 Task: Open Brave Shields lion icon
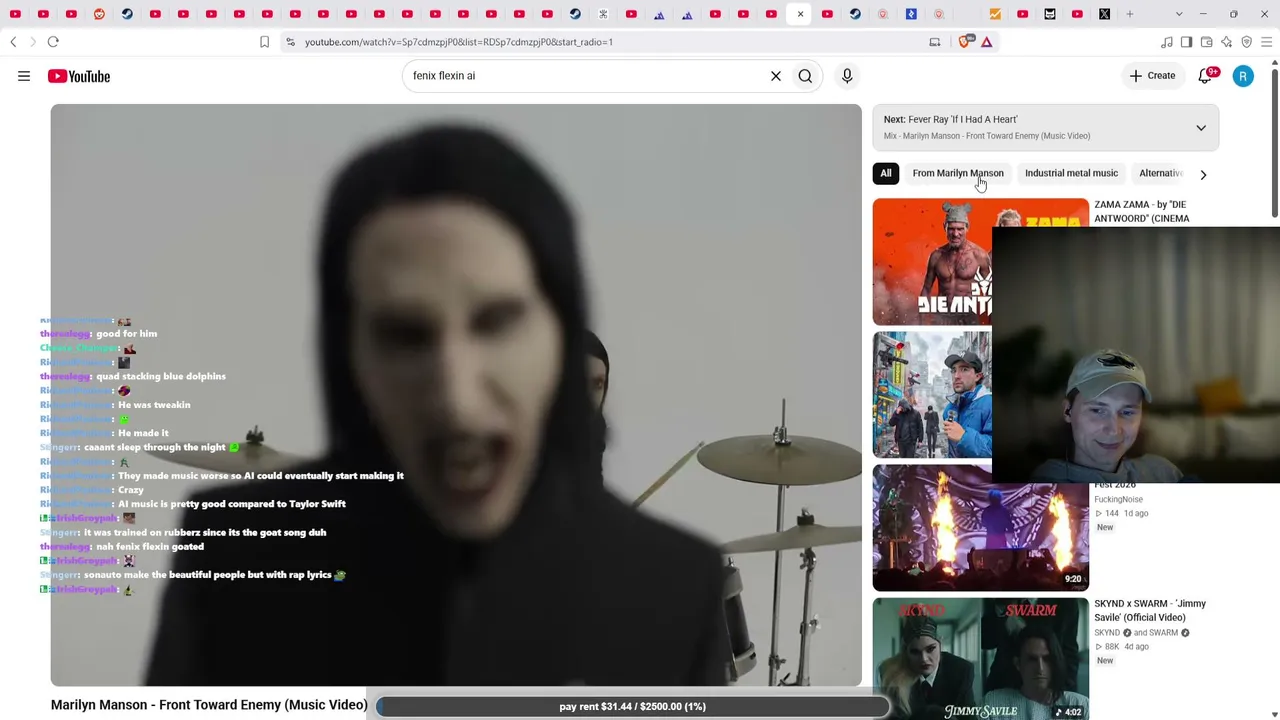pos(965,42)
